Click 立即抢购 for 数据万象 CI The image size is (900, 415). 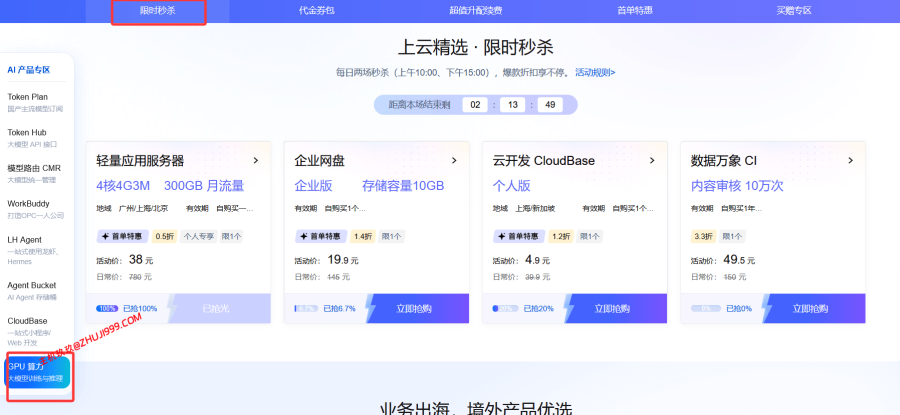813,309
